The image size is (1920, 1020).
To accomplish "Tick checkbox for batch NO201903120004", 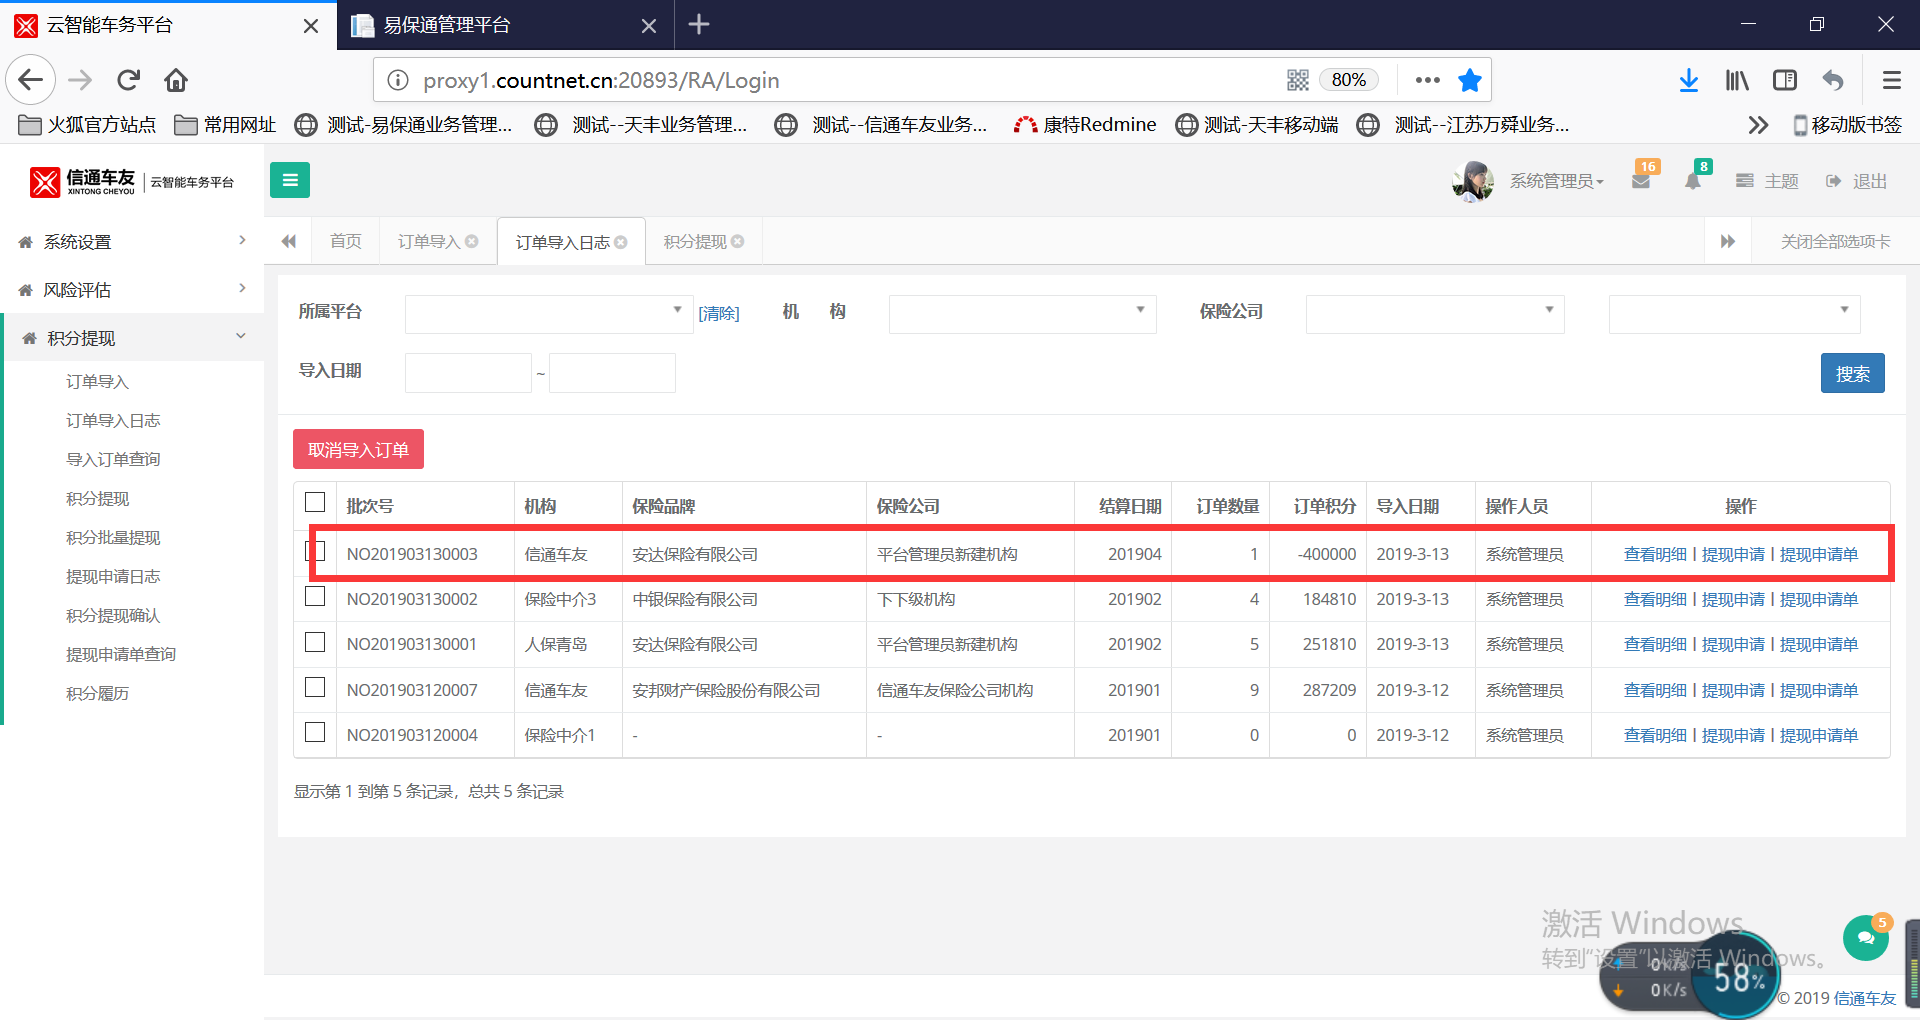I will point(315,732).
